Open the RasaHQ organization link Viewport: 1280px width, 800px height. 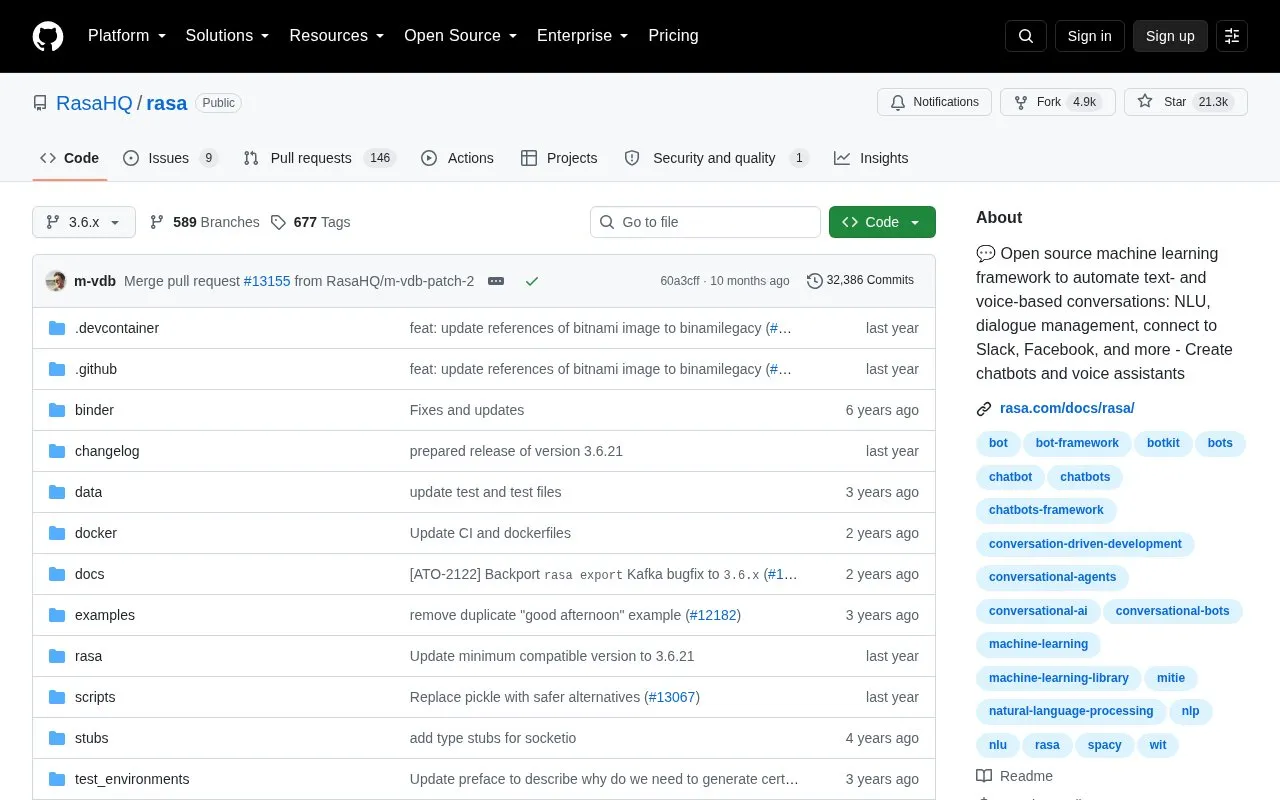[94, 103]
